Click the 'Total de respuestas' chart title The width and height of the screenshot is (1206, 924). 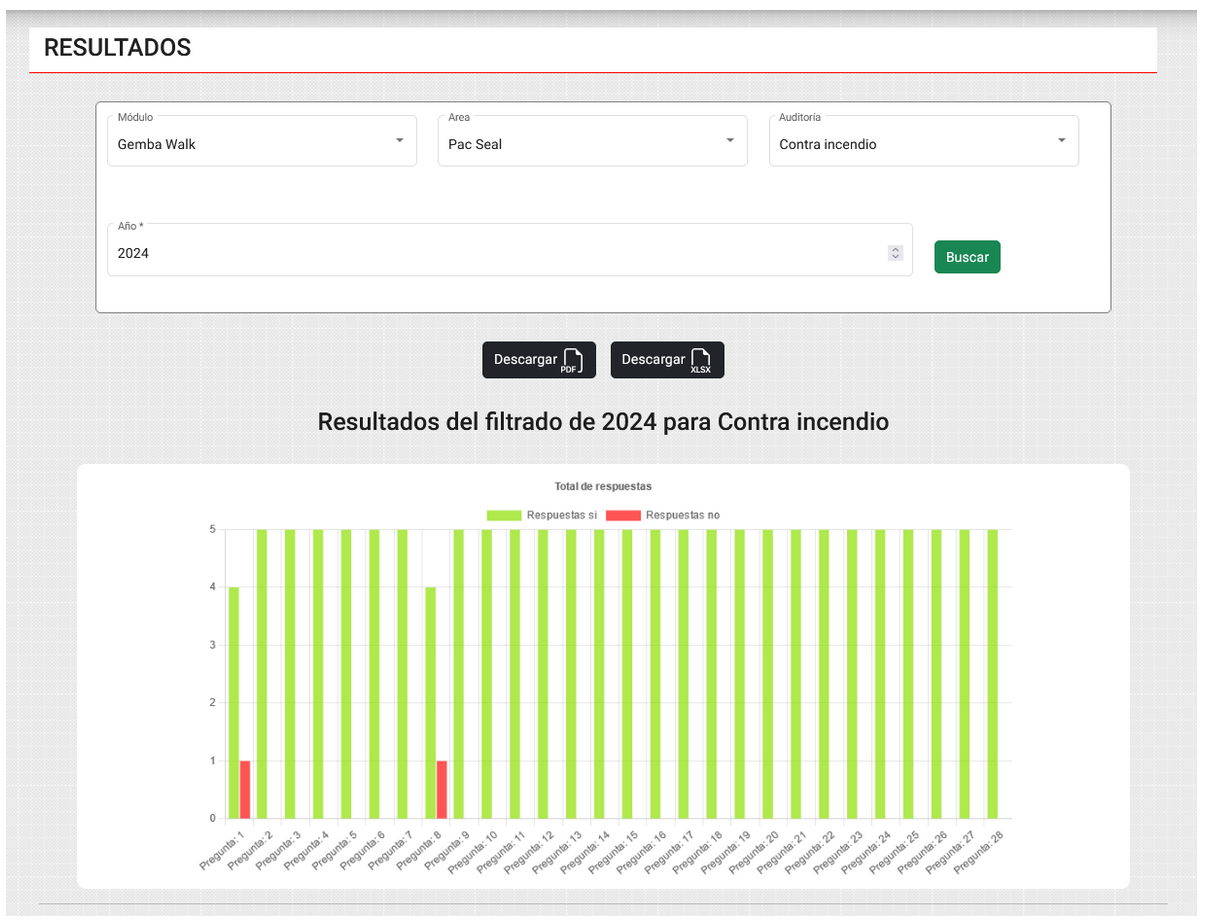[x=605, y=486]
